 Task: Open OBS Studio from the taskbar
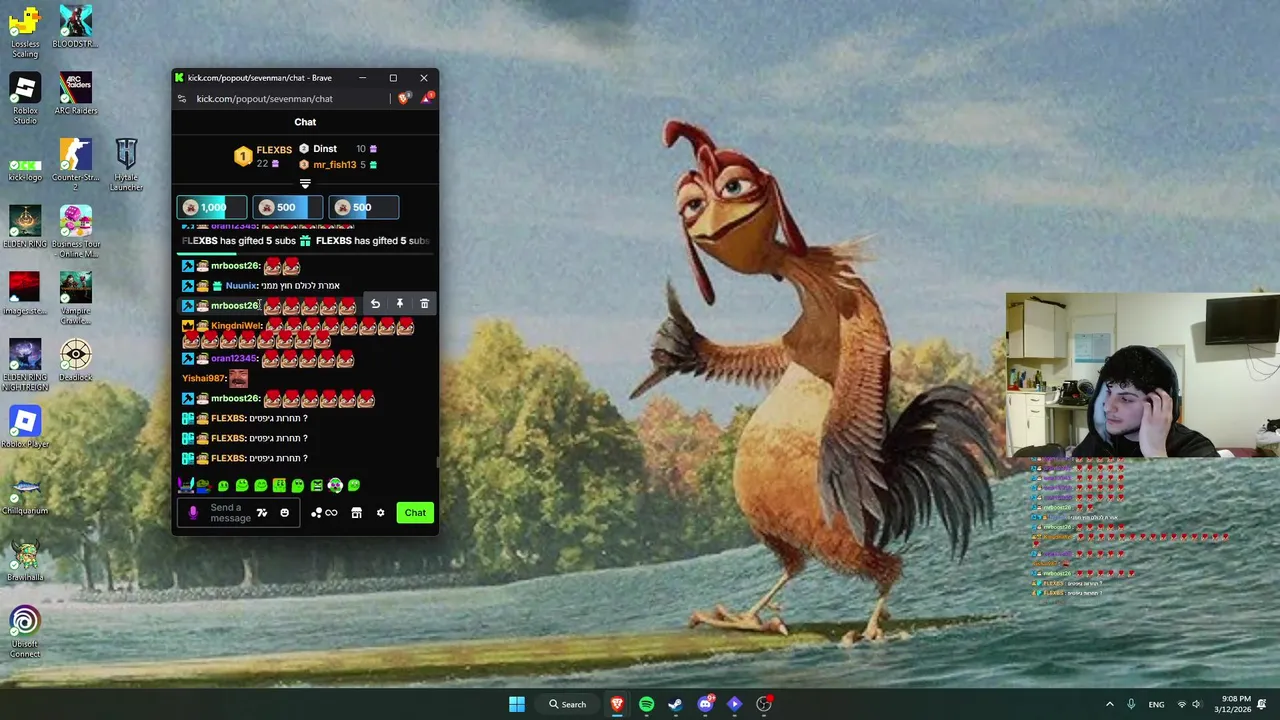coord(764,704)
